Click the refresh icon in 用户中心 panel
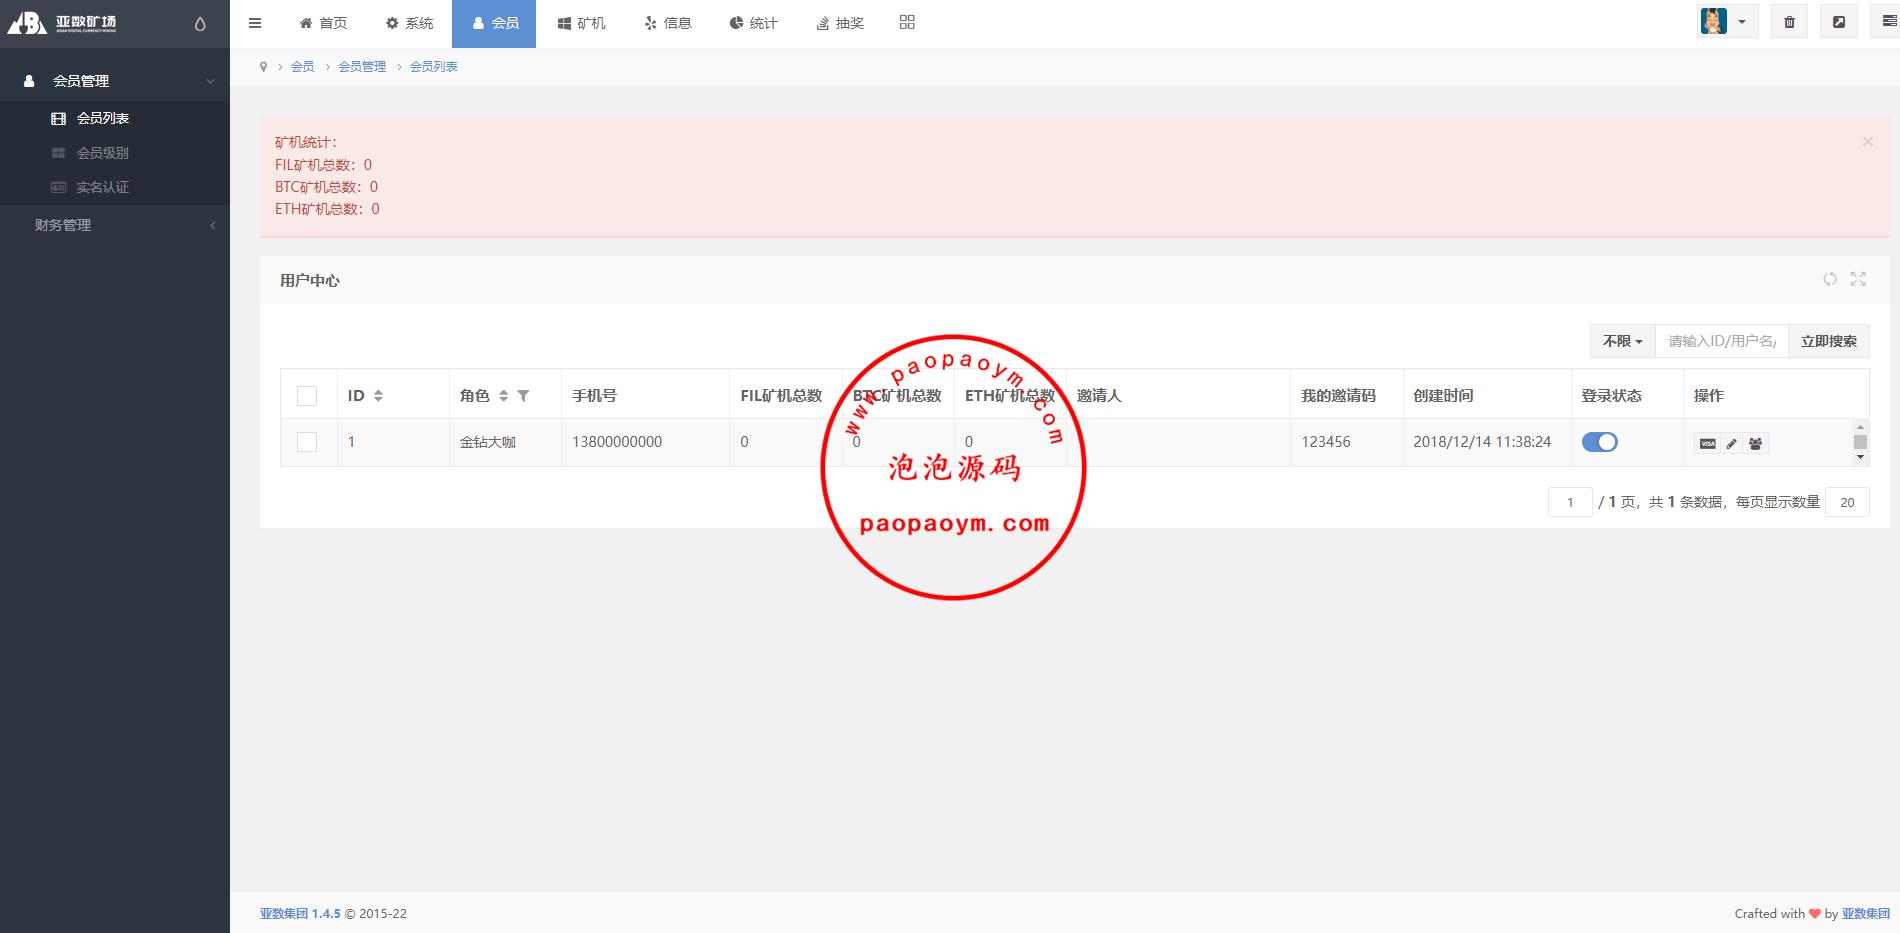The image size is (1900, 933). [x=1829, y=279]
